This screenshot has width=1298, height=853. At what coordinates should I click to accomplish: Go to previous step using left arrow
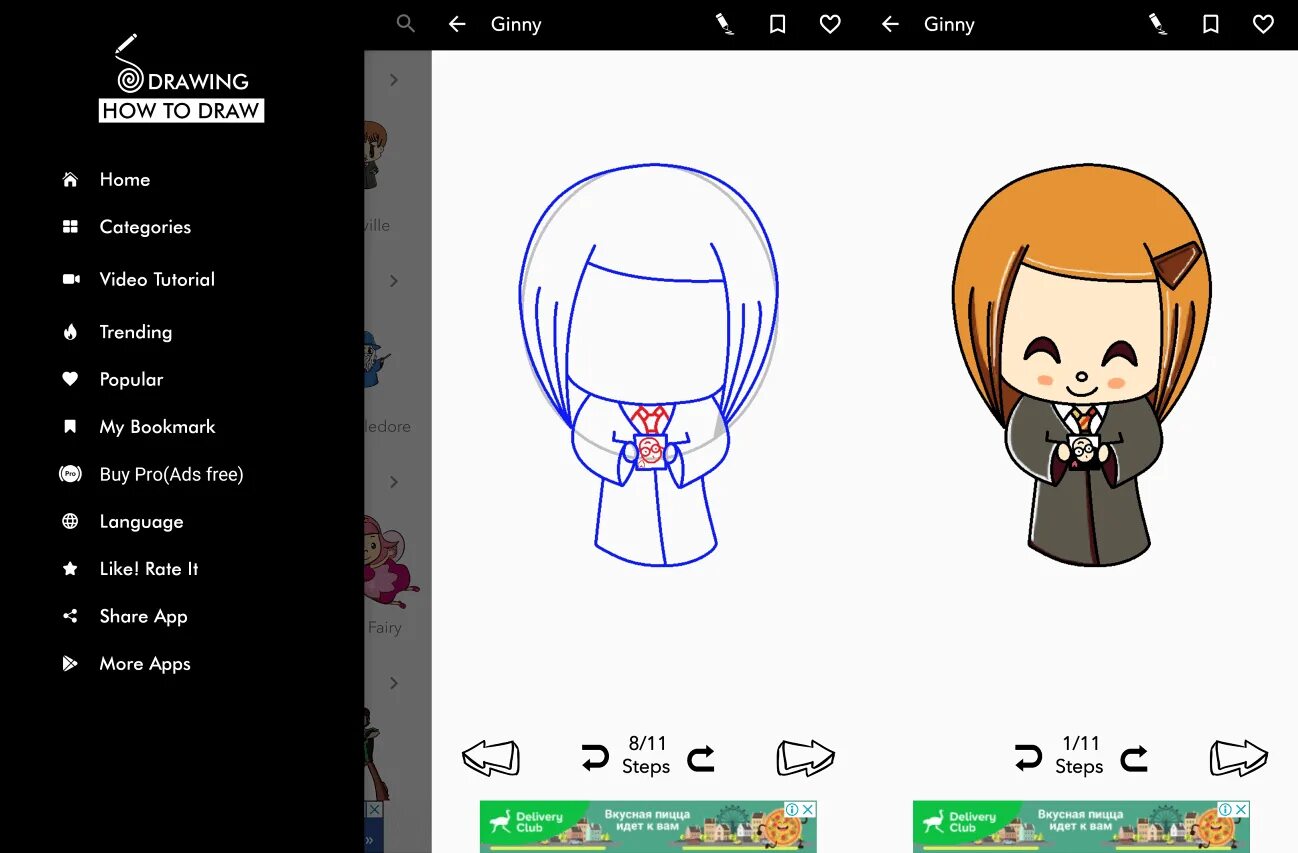491,758
